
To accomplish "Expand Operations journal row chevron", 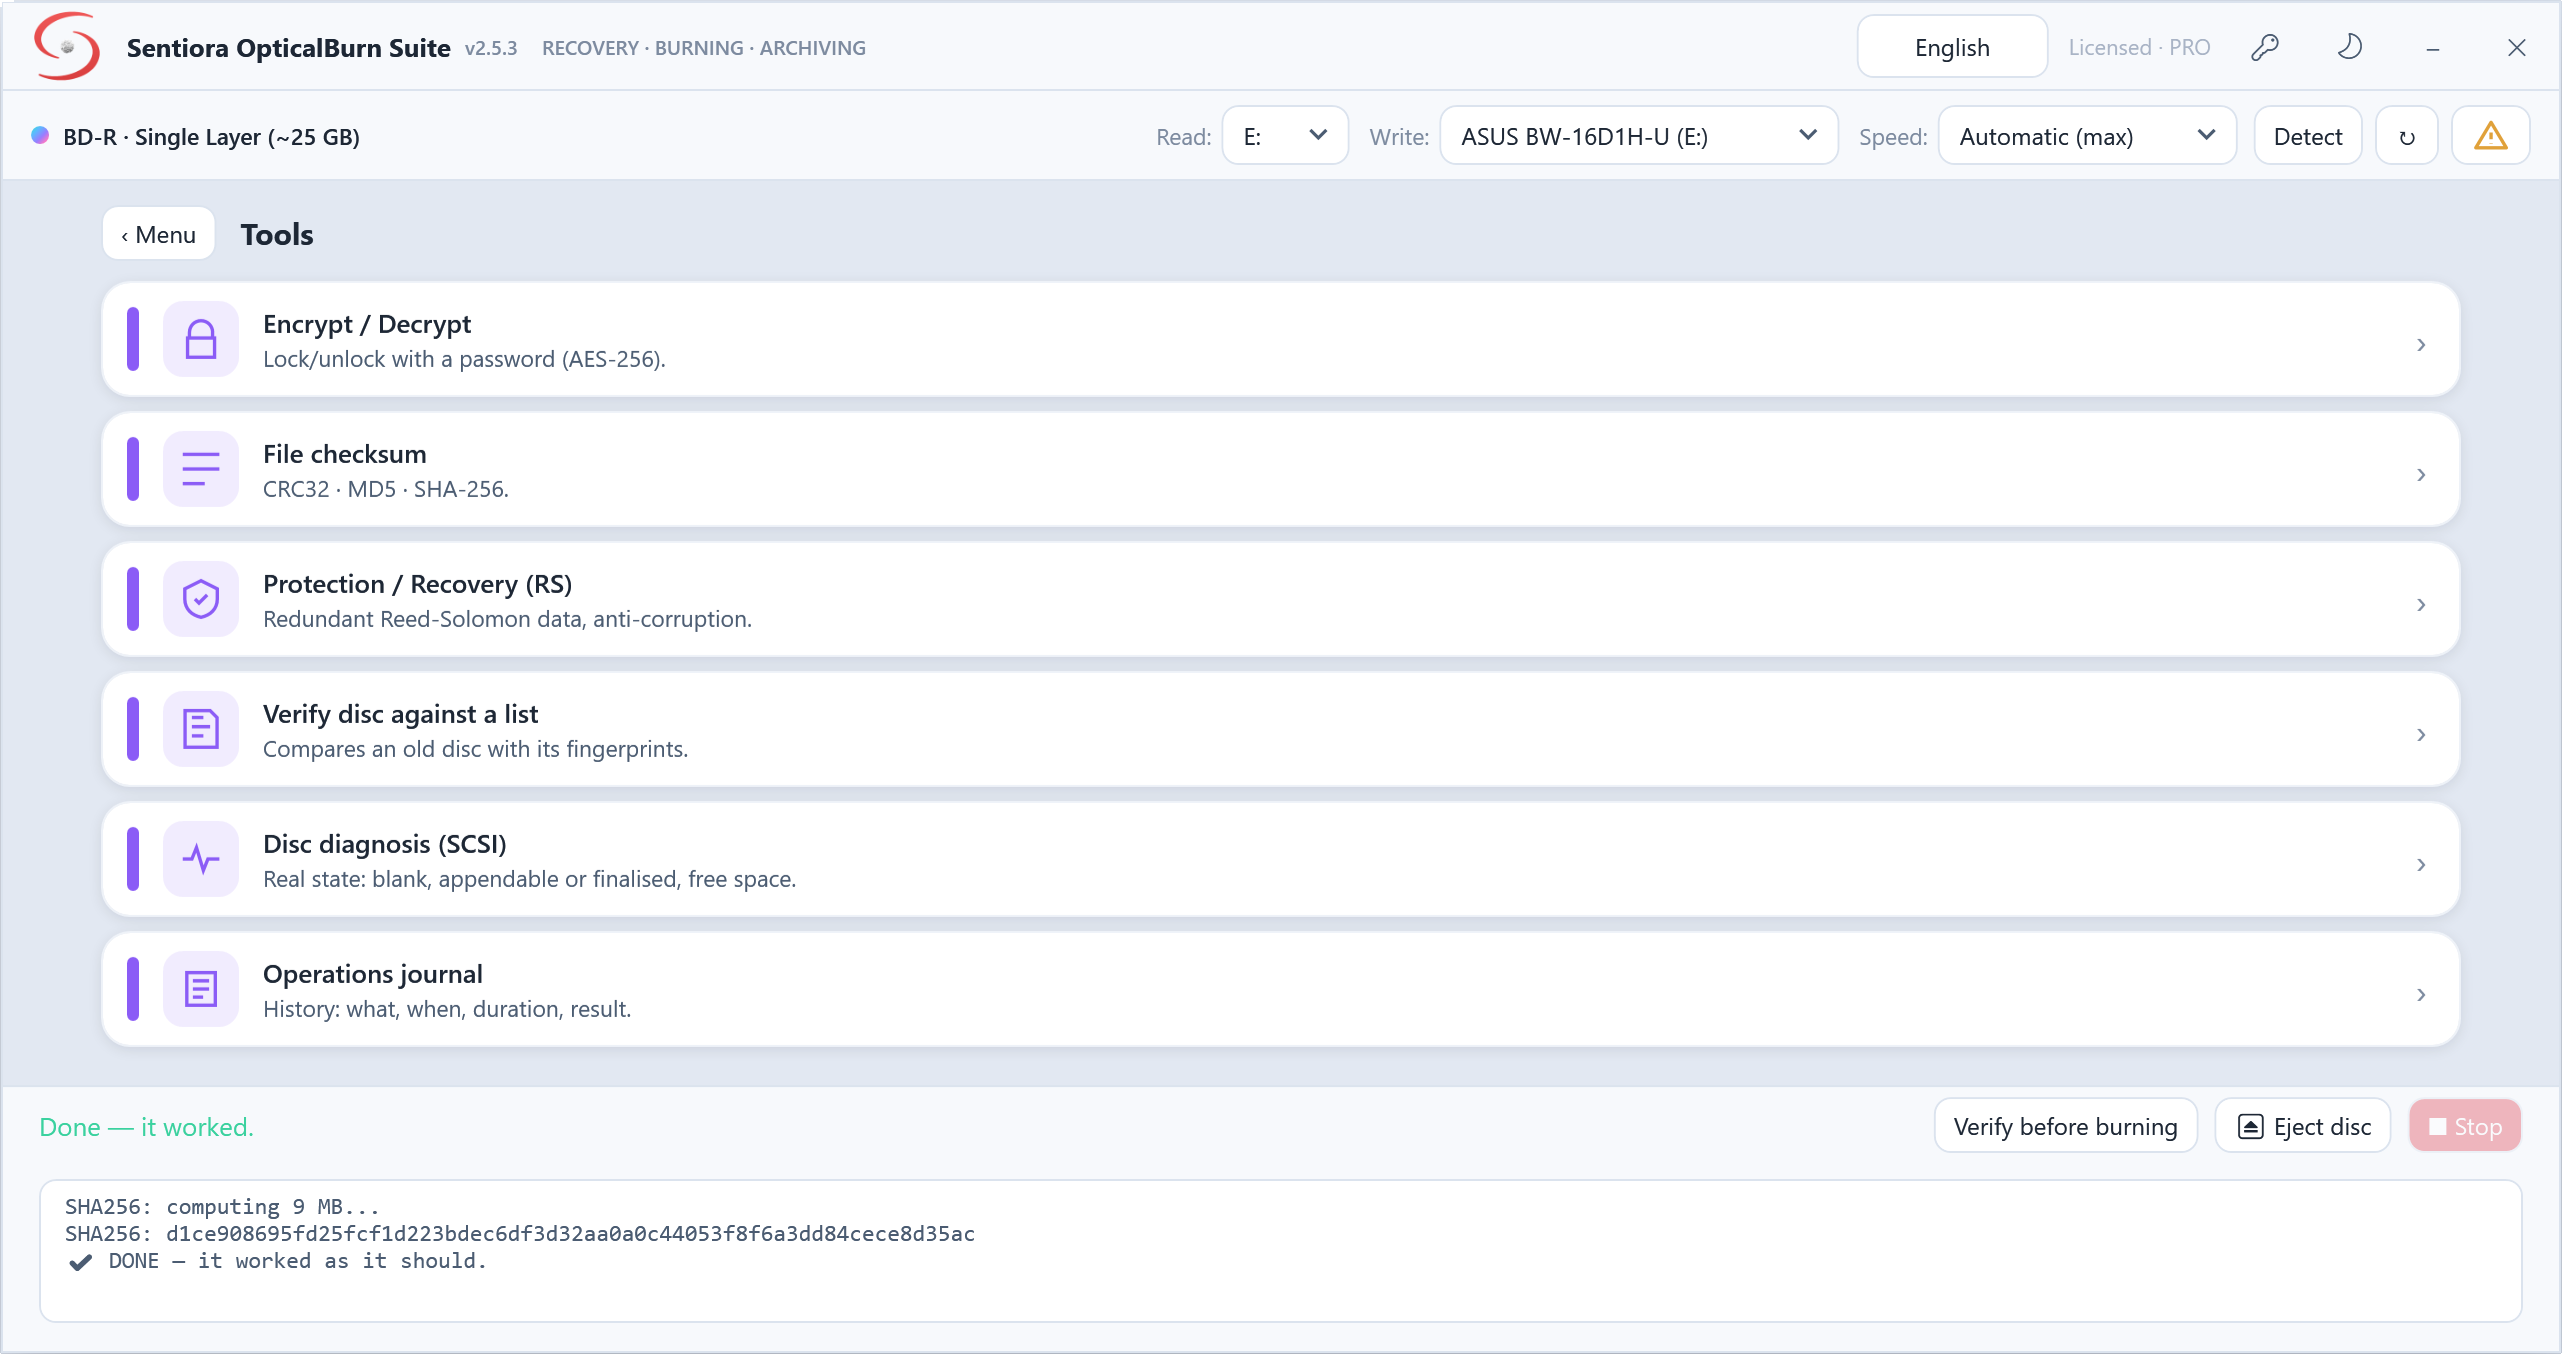I will coord(2421,994).
